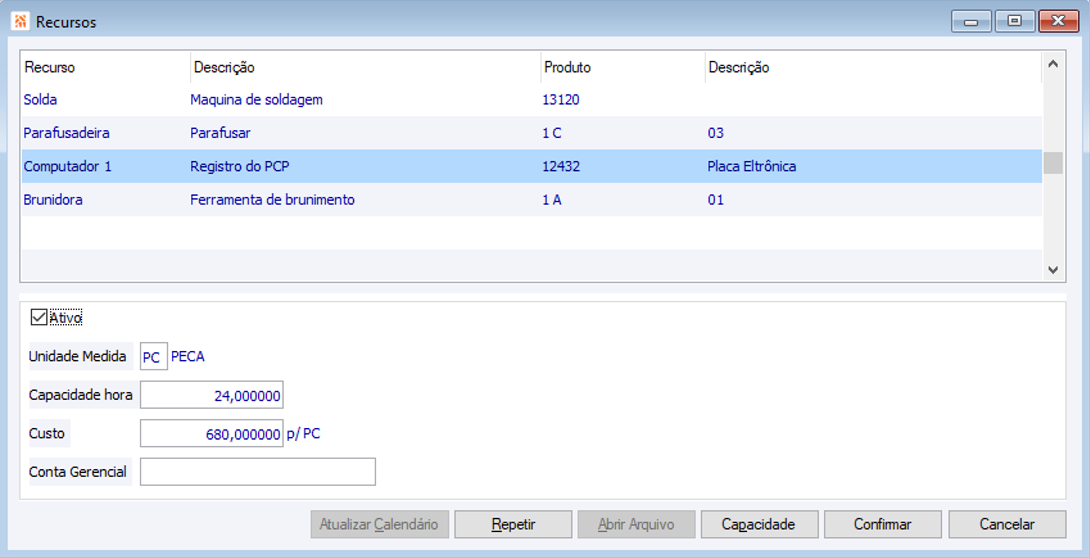Viewport: 1090px width, 558px height.
Task: Click the Ferramenta de brunimento cell
Action: coord(272,199)
